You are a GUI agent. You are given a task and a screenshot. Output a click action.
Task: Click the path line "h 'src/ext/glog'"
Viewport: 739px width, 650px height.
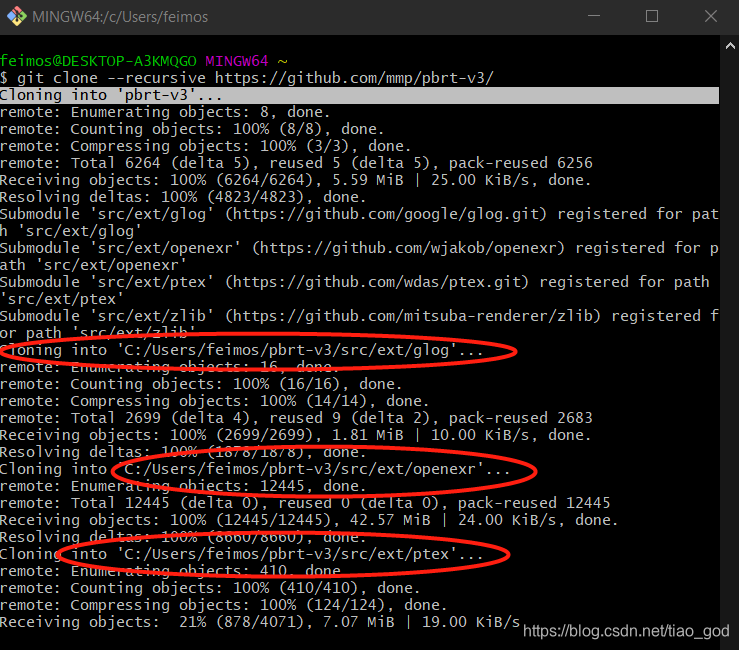click(71, 231)
